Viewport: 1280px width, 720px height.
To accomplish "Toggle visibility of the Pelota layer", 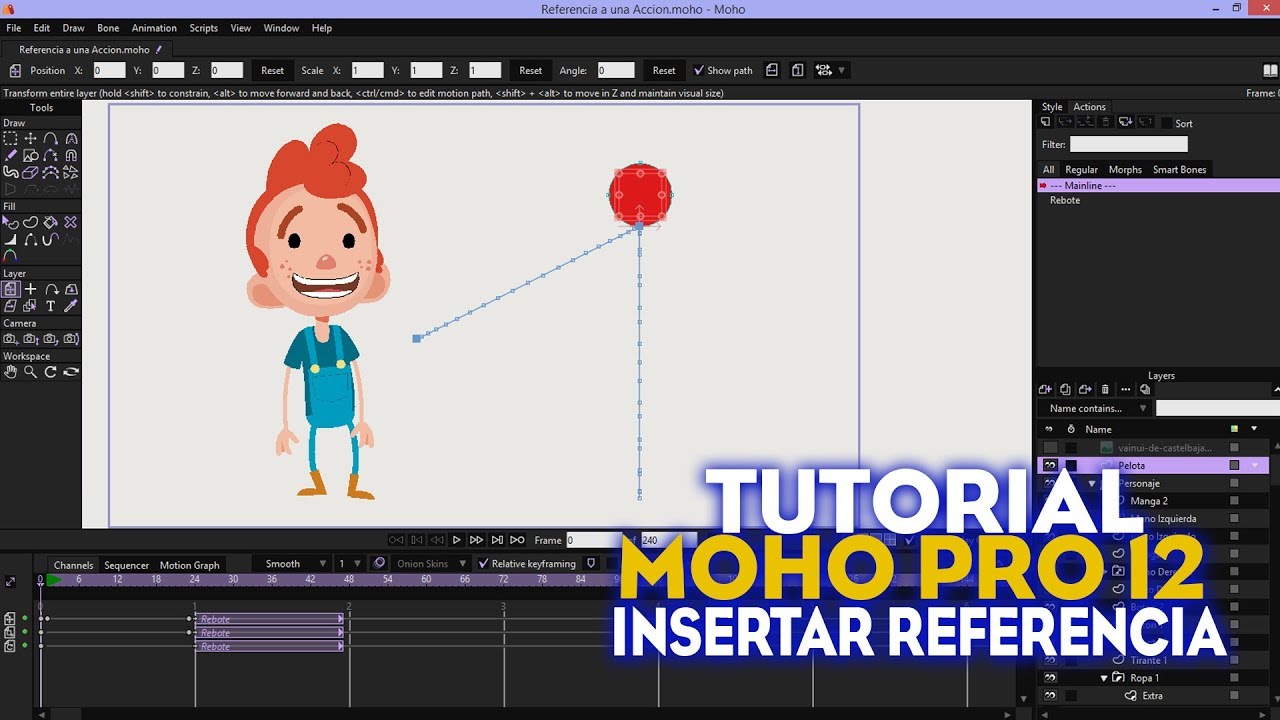I will (1050, 465).
